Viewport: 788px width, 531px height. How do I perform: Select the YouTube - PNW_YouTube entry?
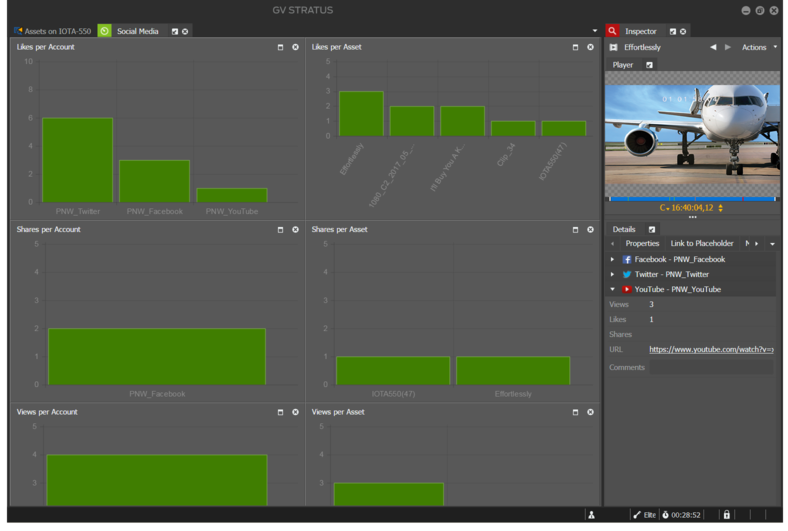[x=677, y=289]
